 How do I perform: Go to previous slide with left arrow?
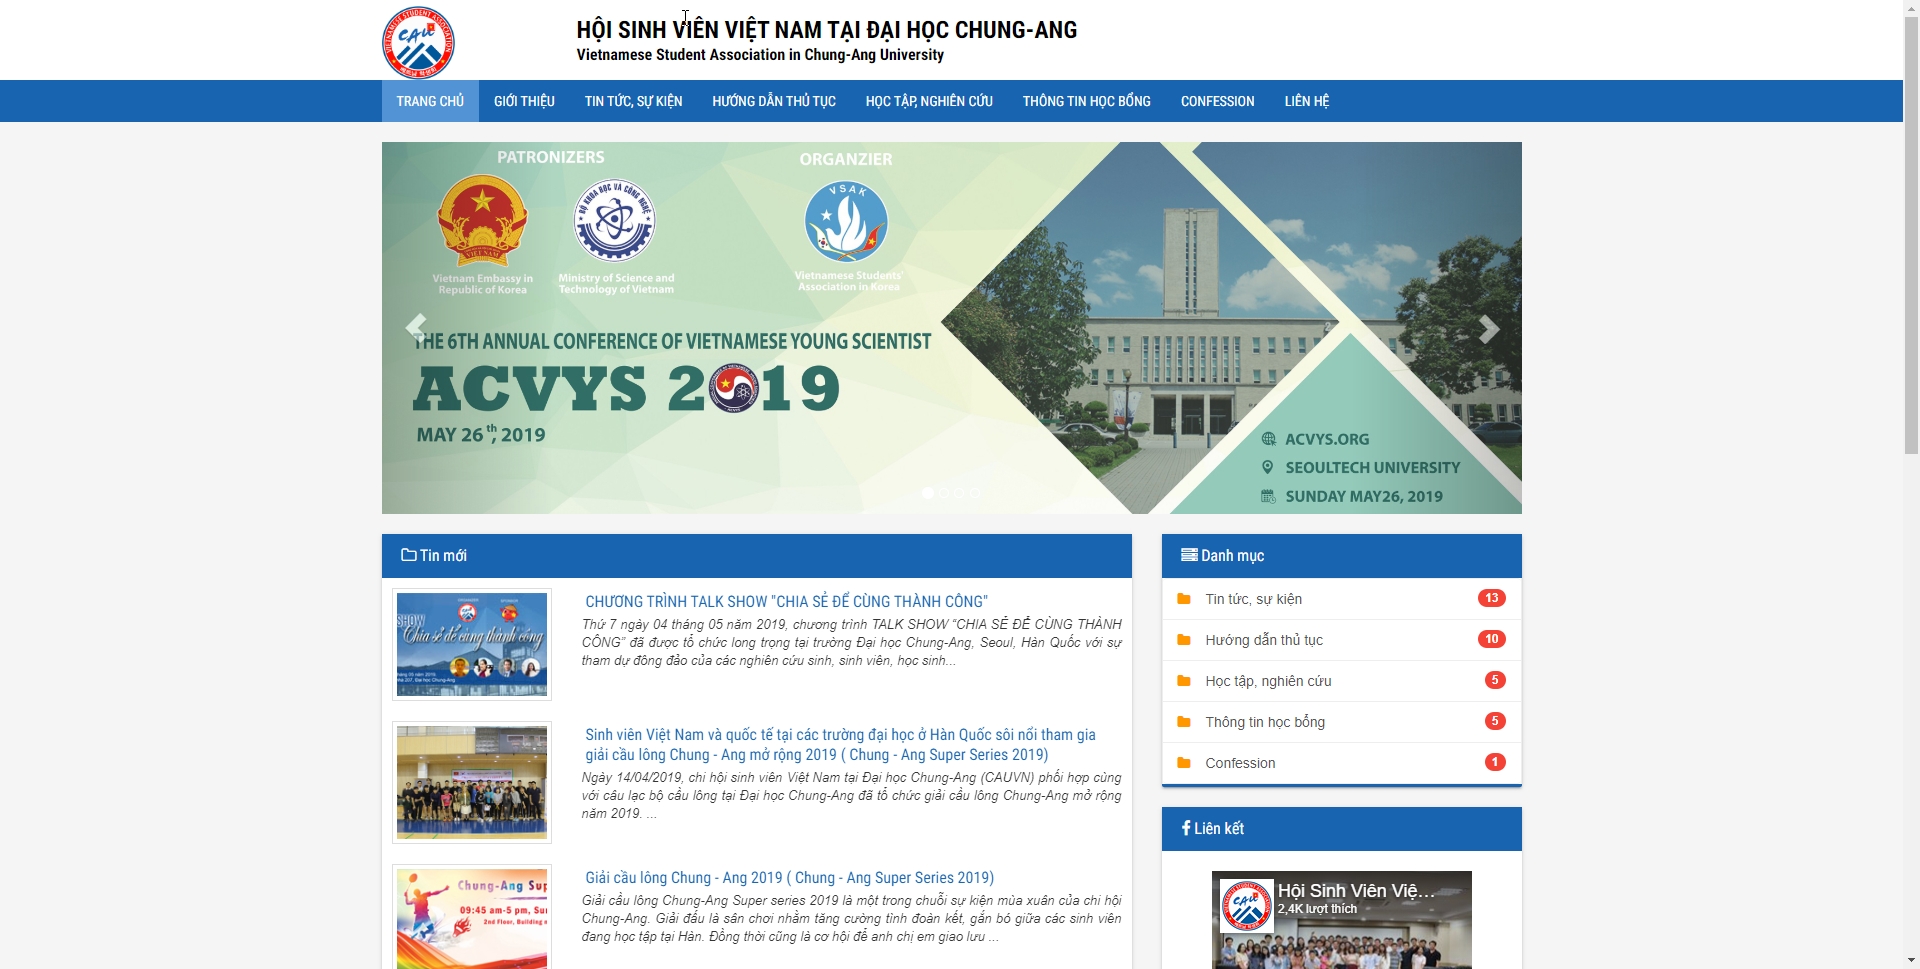click(x=416, y=328)
